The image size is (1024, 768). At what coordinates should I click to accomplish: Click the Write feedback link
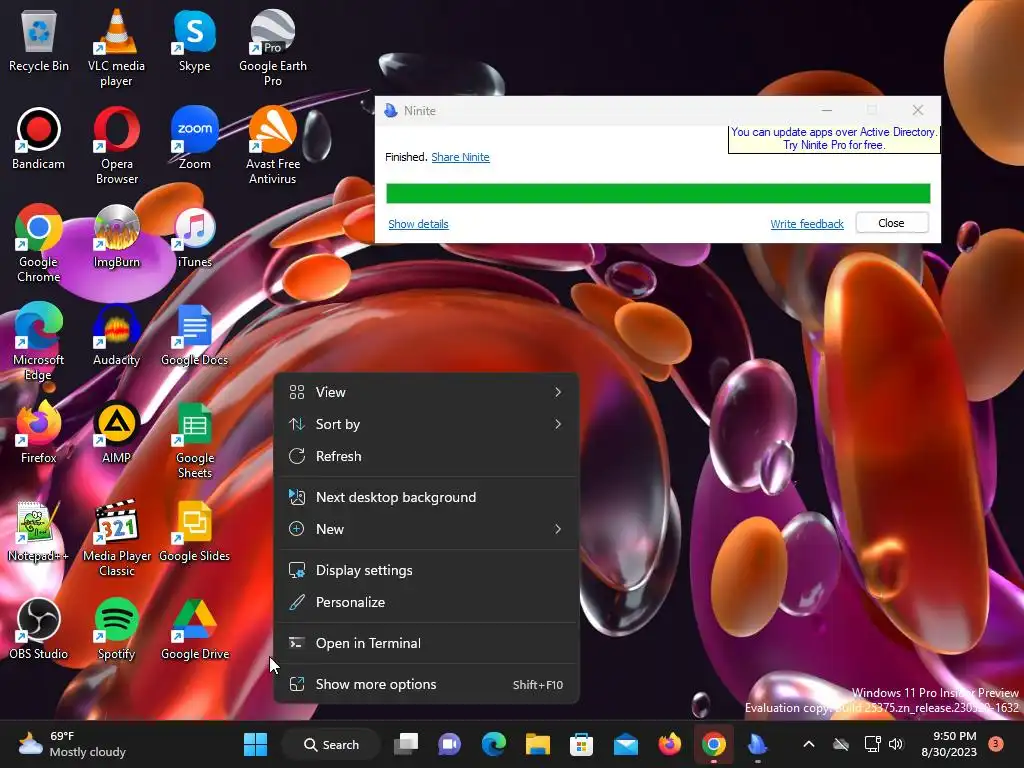(x=807, y=224)
